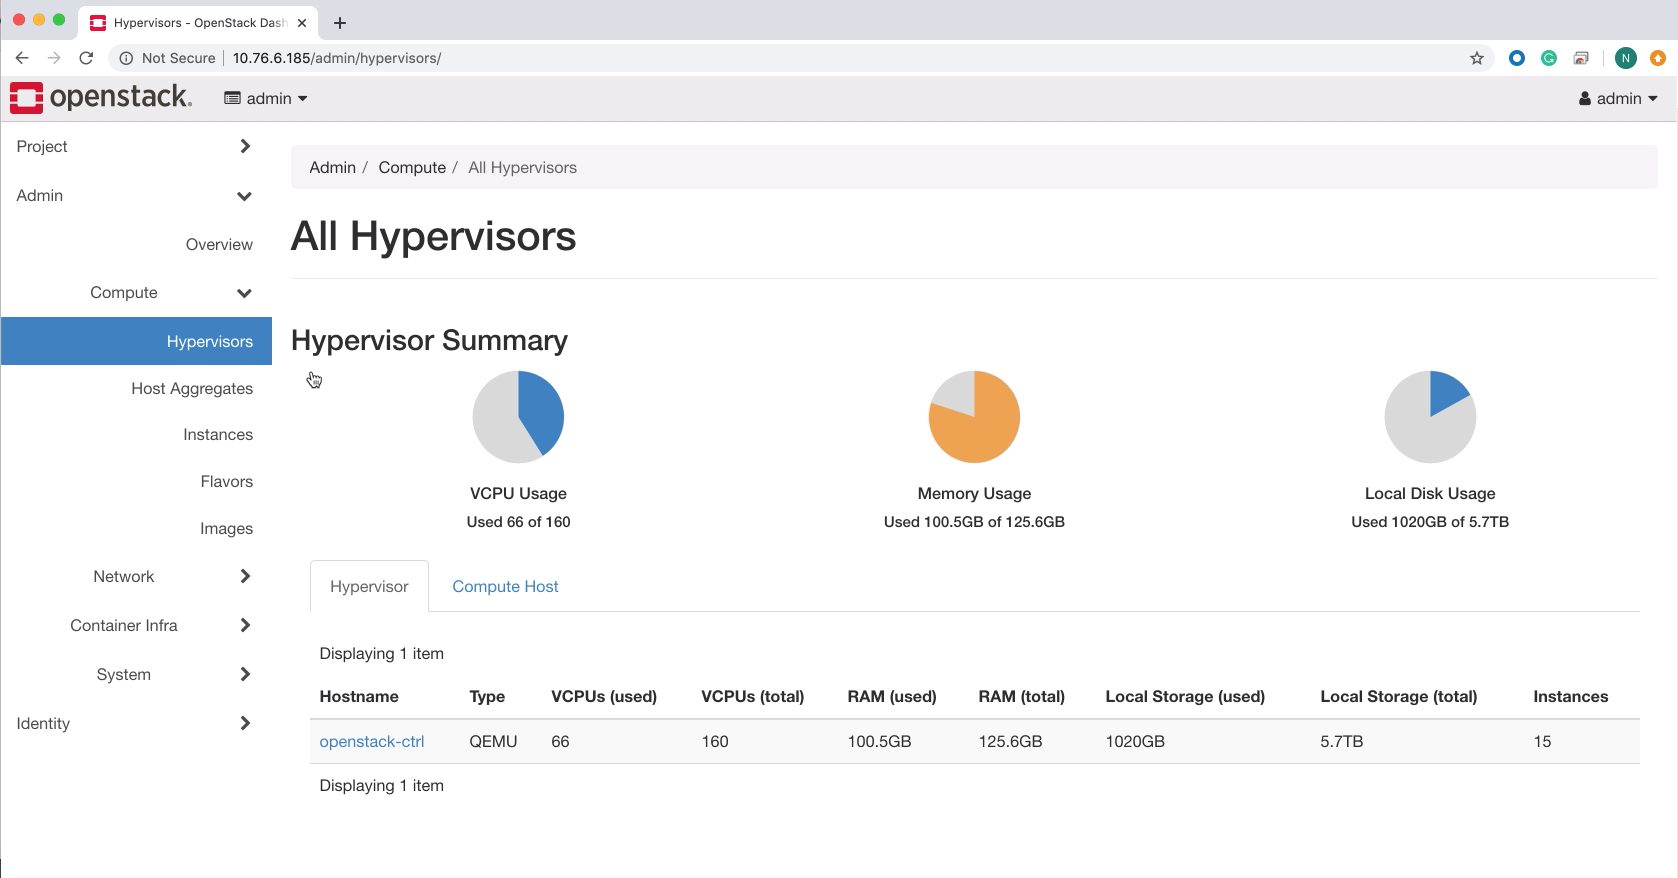This screenshot has height=878, width=1678.
Task: Click the Admin breadcrumb link
Action: 333,167
